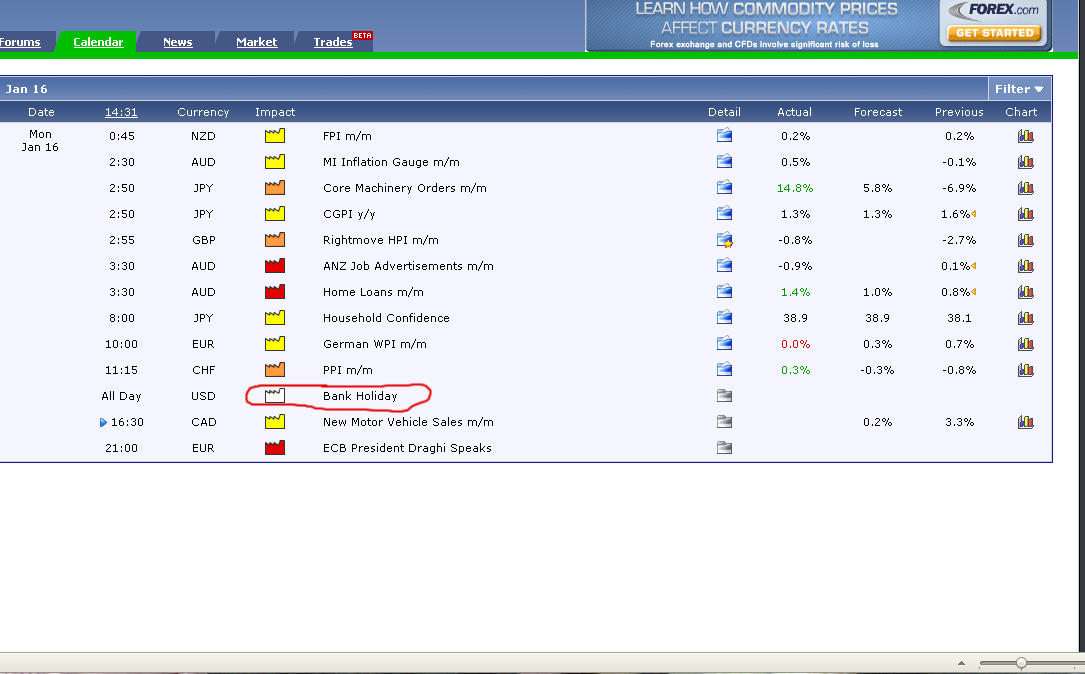1085x674 pixels.
Task: Show chart for CGPI y/y
Action: (1025, 214)
